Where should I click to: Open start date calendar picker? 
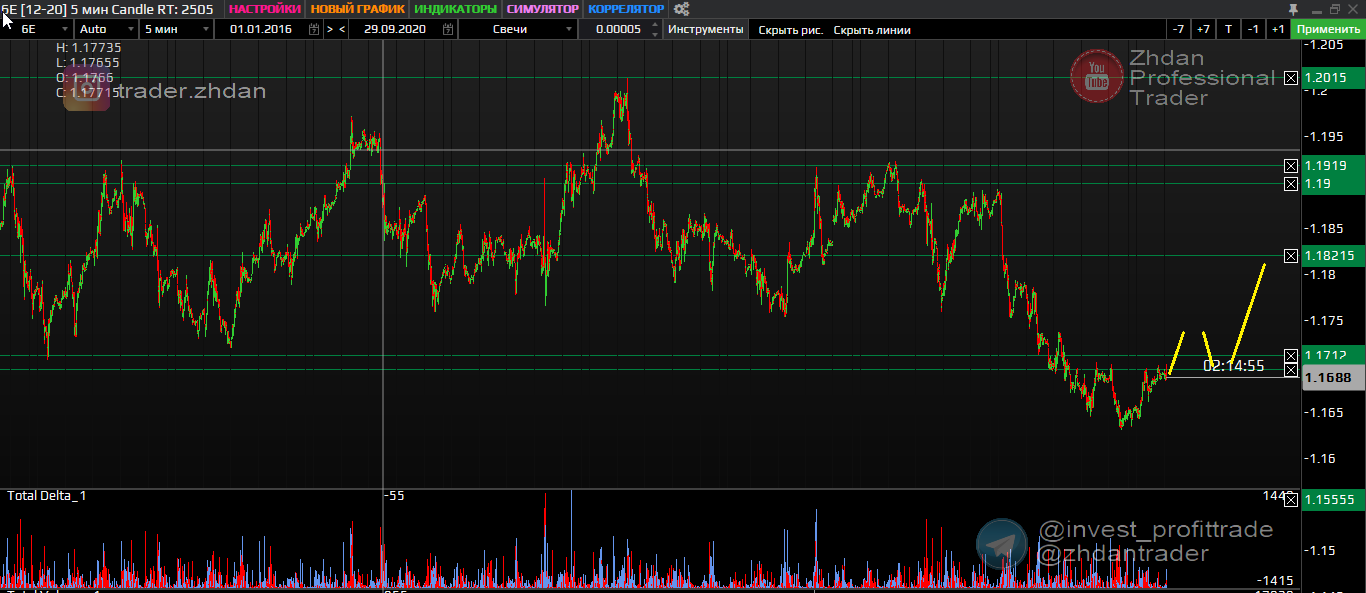(314, 29)
